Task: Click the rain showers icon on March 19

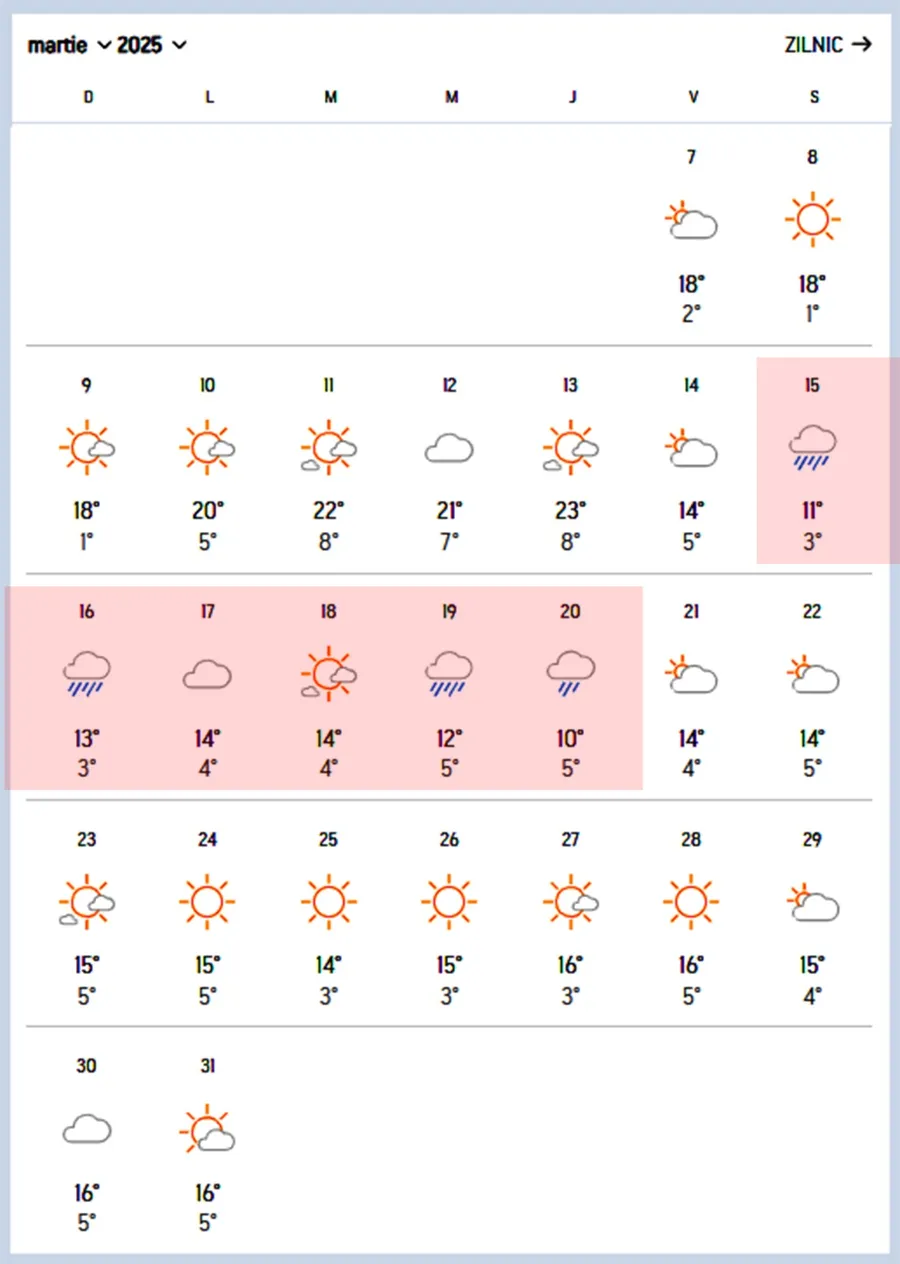Action: pos(448,674)
